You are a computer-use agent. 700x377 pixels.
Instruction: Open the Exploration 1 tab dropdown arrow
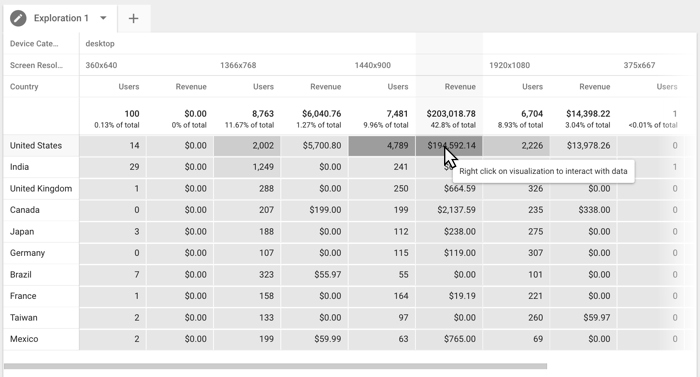(x=103, y=18)
